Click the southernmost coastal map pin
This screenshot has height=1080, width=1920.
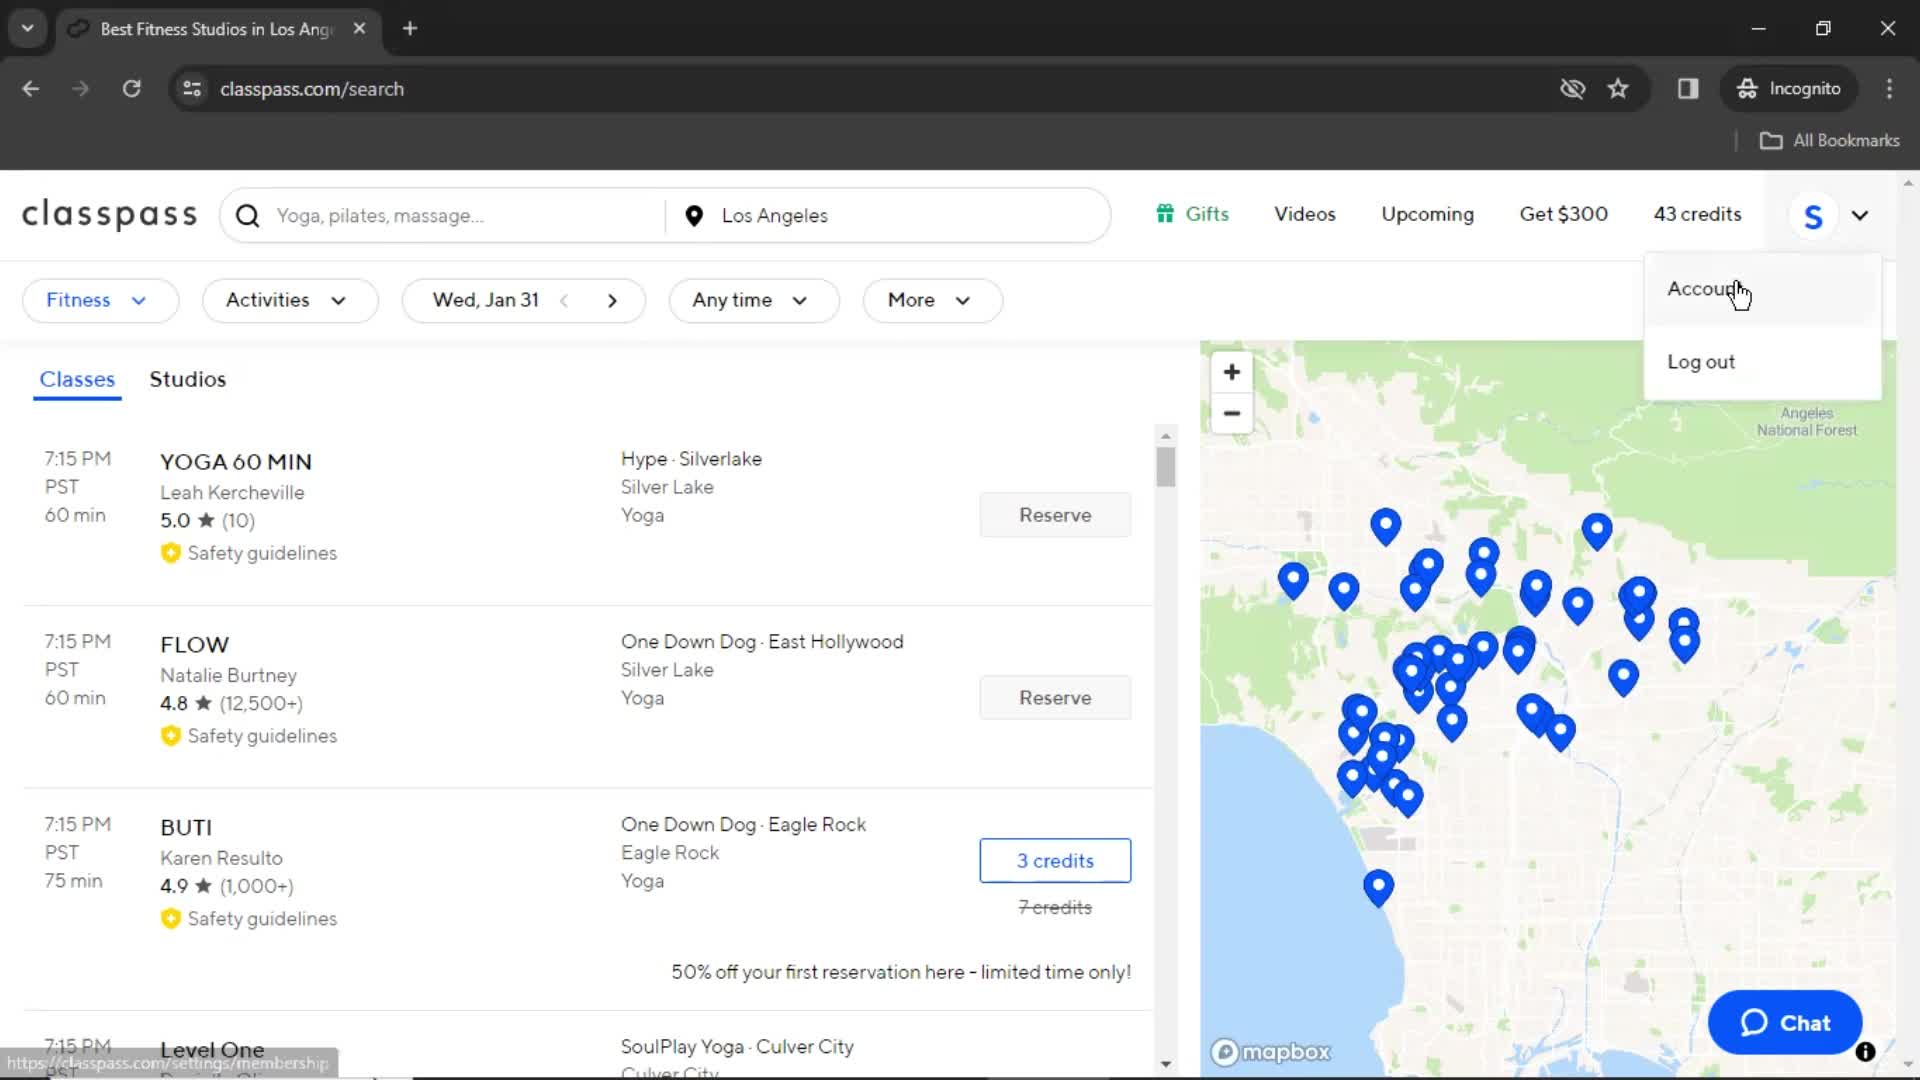pyautogui.click(x=1378, y=887)
